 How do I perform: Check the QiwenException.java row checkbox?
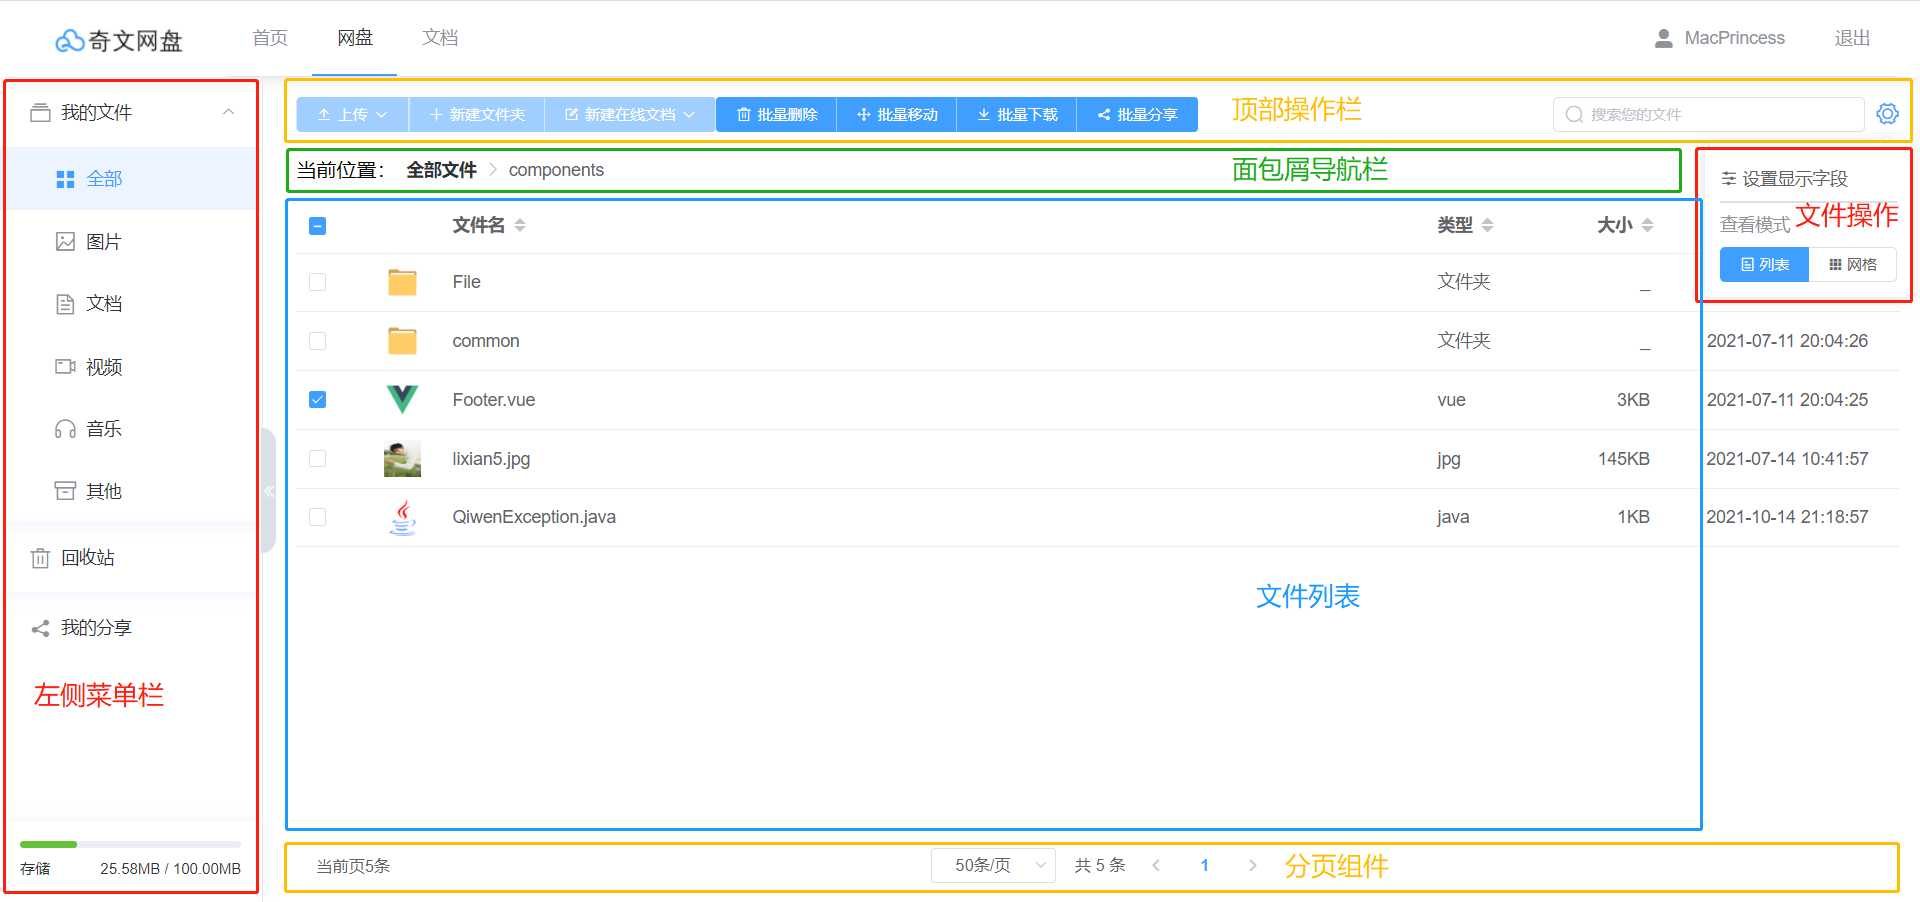(317, 517)
